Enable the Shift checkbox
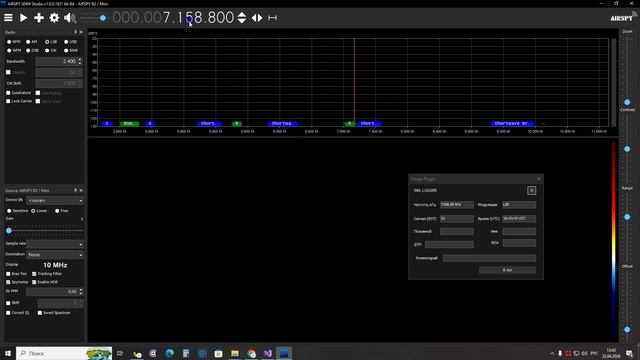Viewport: 640px width, 360px height. [x=8, y=303]
